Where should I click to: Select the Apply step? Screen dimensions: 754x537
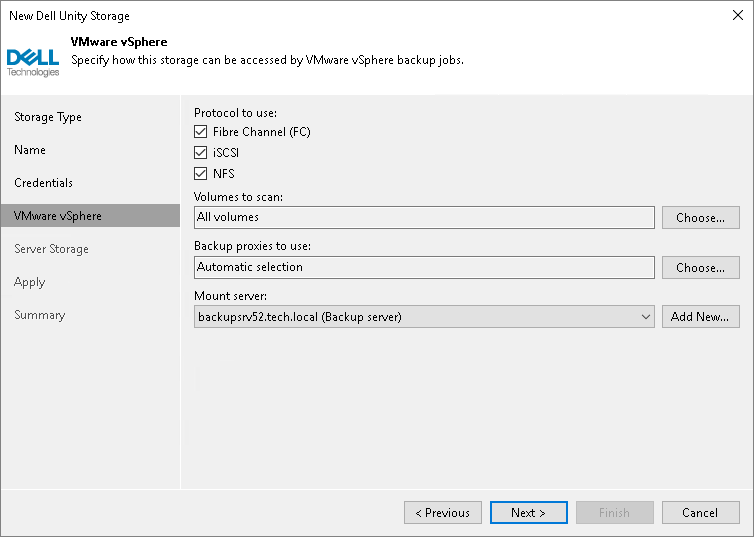pyautogui.click(x=29, y=282)
